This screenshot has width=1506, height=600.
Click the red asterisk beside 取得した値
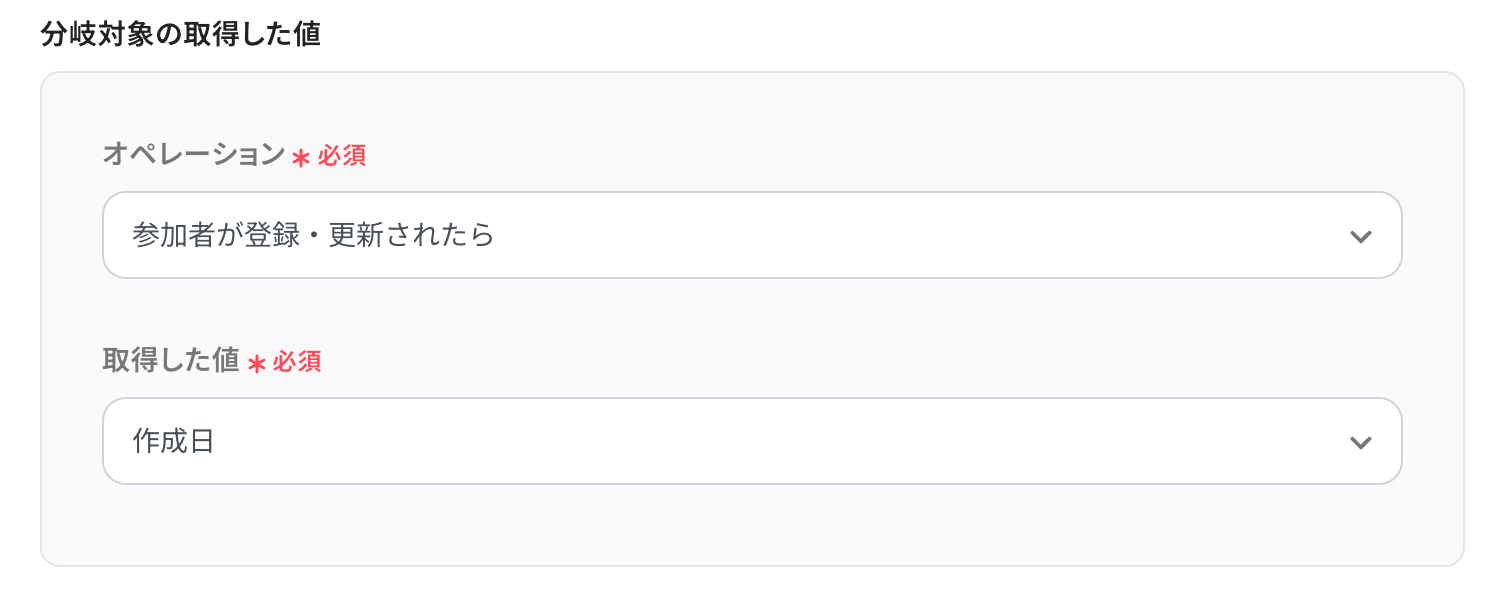[x=257, y=364]
